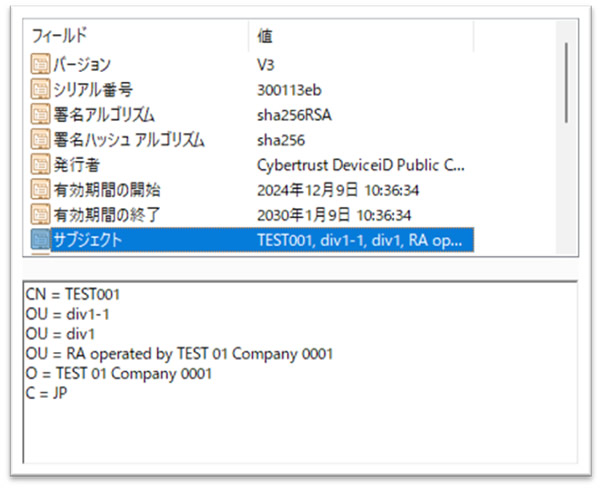The height and width of the screenshot is (489, 600).
Task: Click the TEST001, div1-1 subject value
Action: click(360, 238)
